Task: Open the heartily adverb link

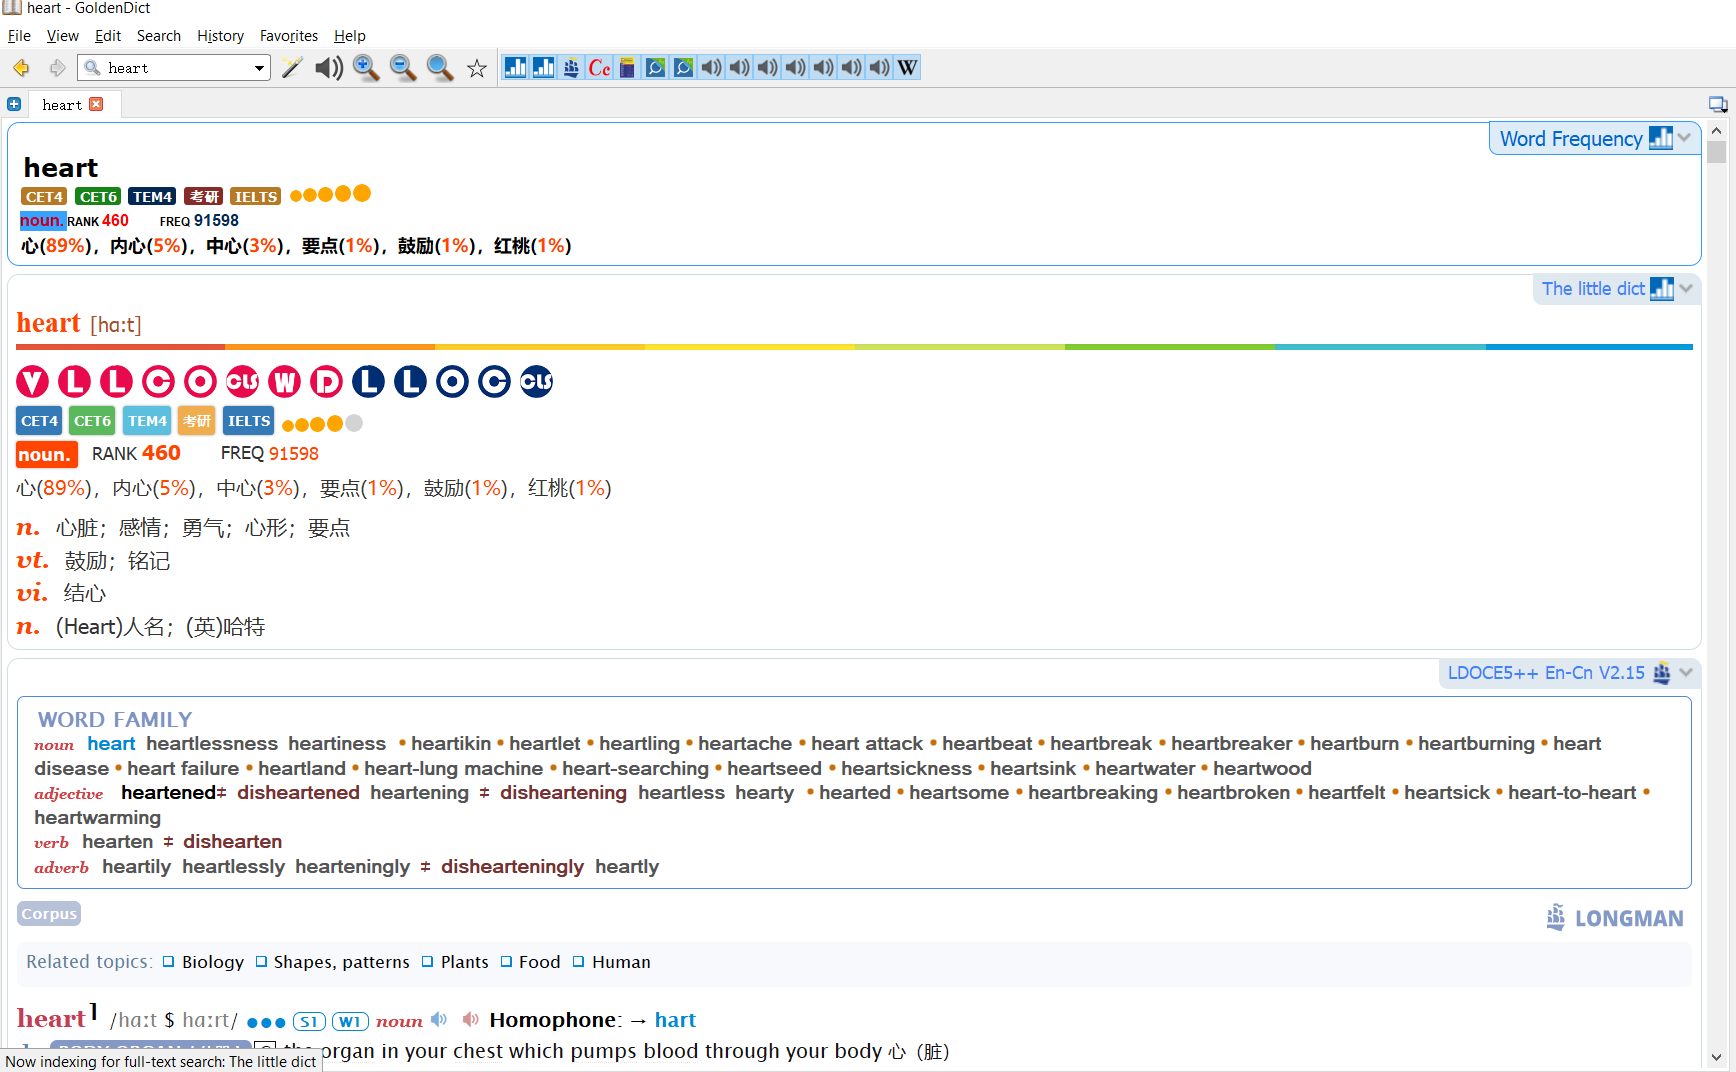Action: point(136,866)
